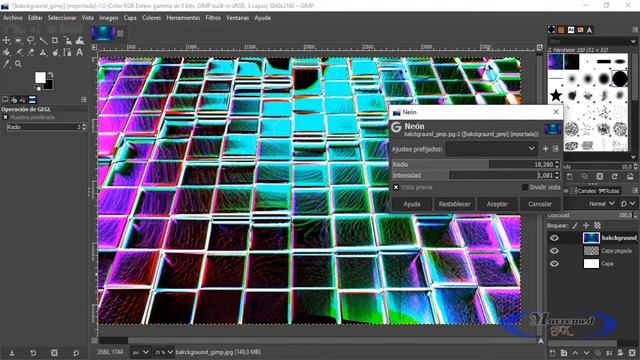Viewport: 640px width, 360px height.
Task: Open the Device Status tab icon
Action: point(14,100)
